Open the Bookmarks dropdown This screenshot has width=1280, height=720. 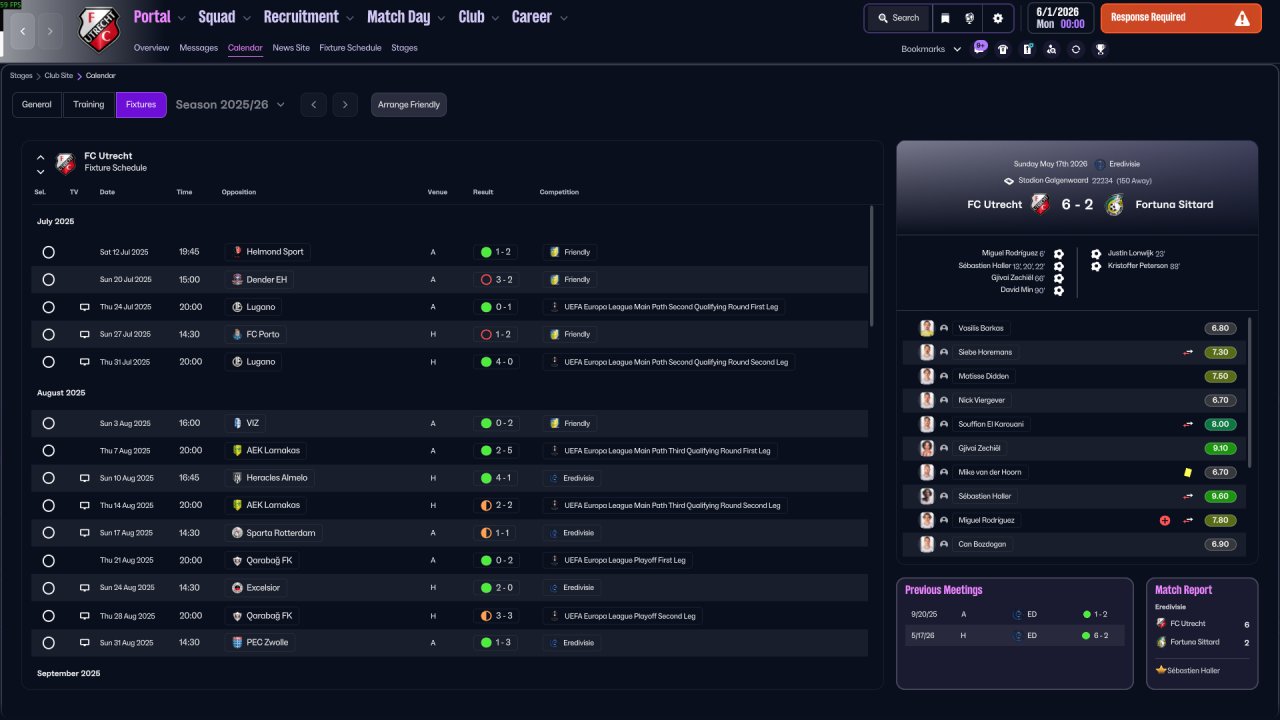(x=931, y=49)
